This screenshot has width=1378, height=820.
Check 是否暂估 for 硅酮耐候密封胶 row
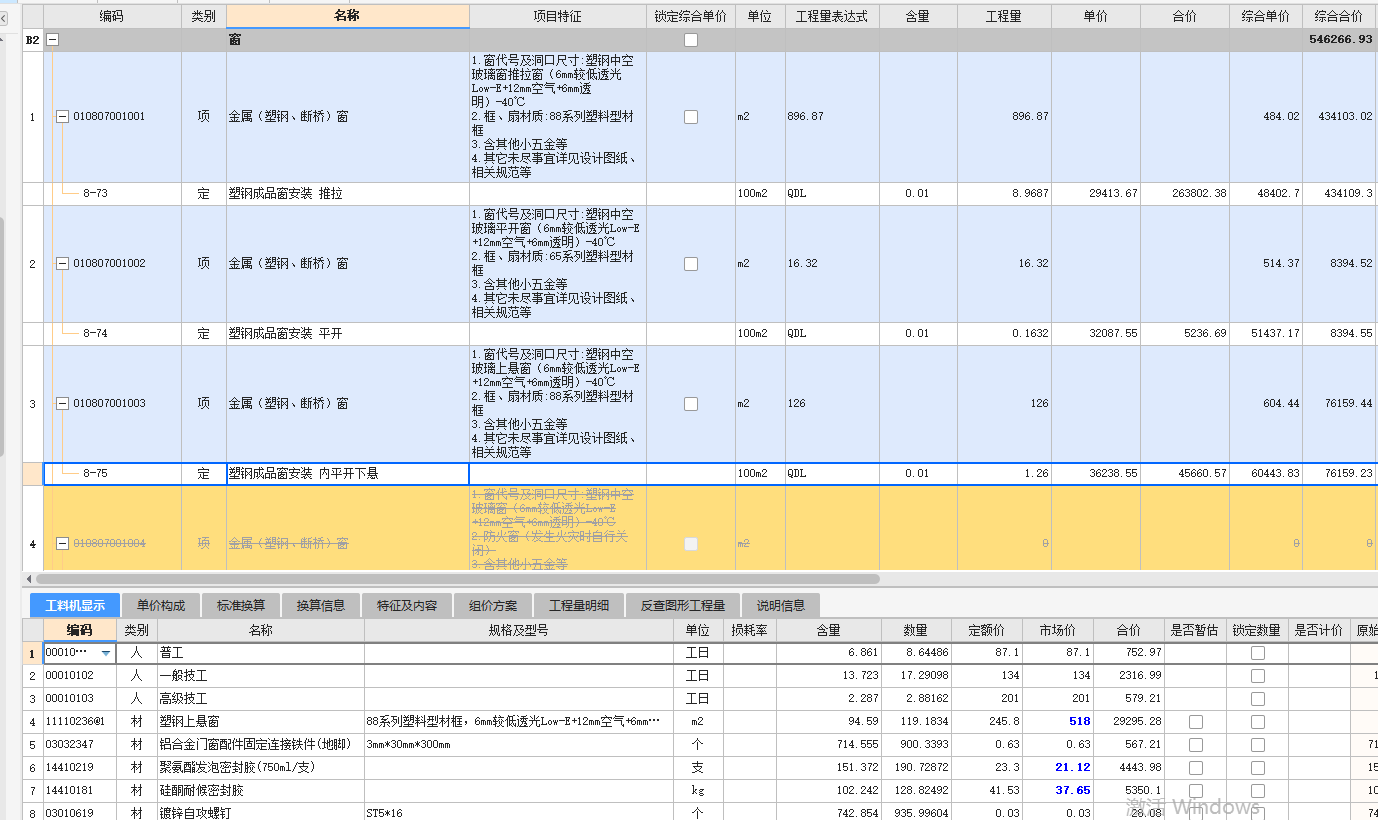(1196, 791)
